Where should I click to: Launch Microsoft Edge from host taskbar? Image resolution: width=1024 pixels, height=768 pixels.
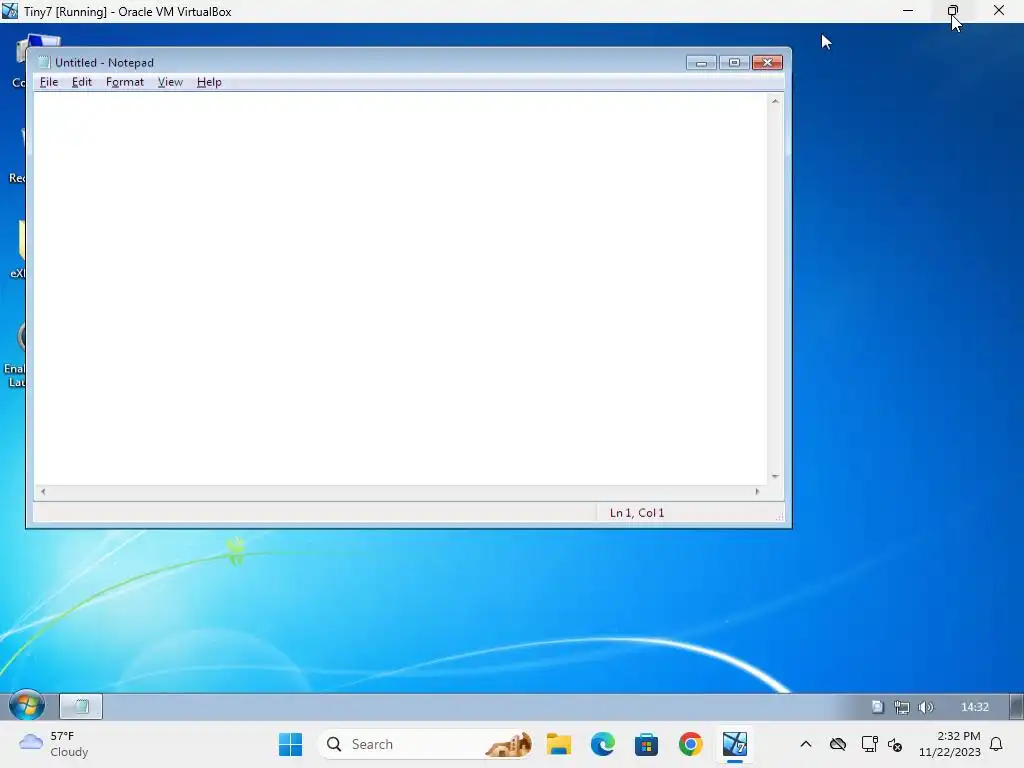pos(603,744)
